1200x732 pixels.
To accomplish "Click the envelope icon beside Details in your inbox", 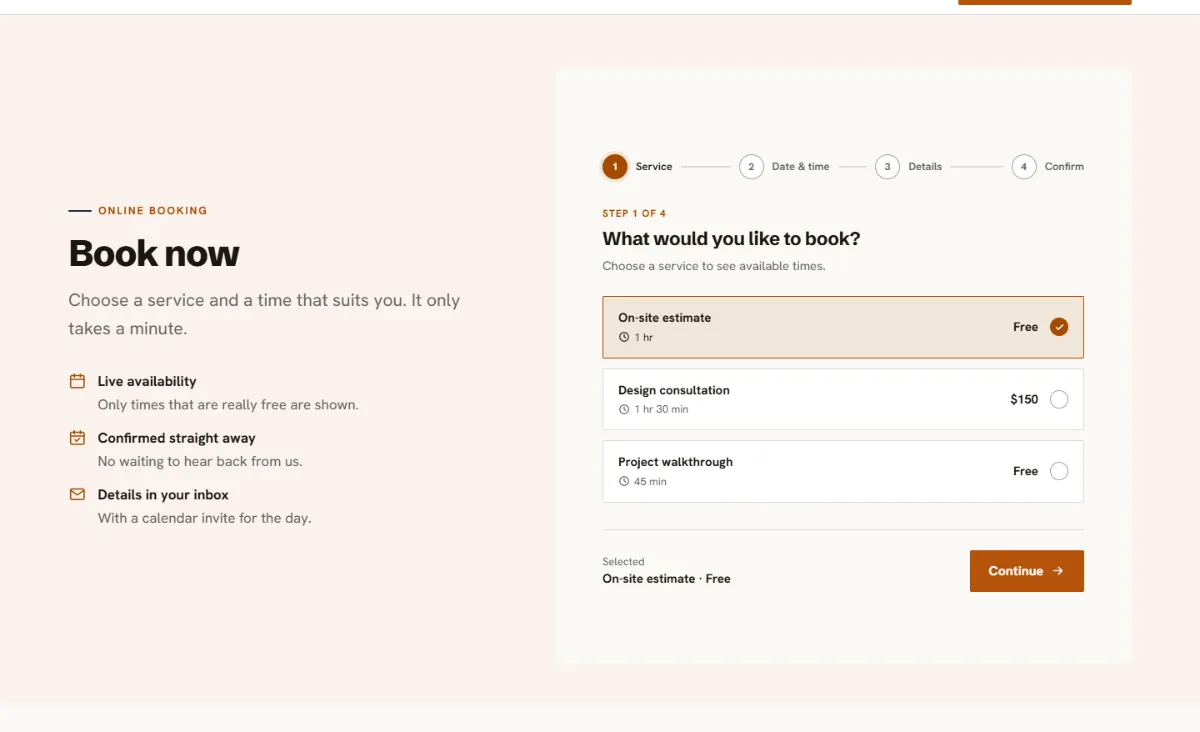I will pyautogui.click(x=77, y=494).
